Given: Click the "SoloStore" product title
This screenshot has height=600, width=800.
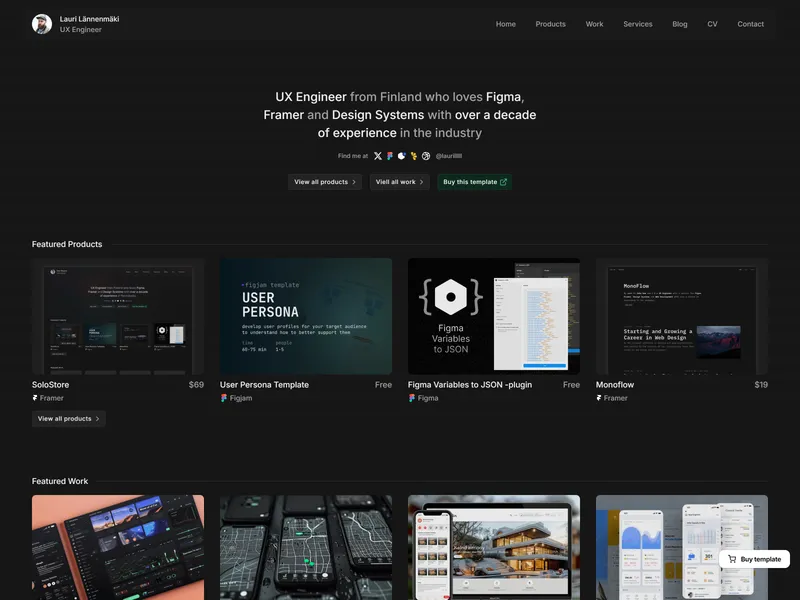Looking at the screenshot, I should click(51, 385).
